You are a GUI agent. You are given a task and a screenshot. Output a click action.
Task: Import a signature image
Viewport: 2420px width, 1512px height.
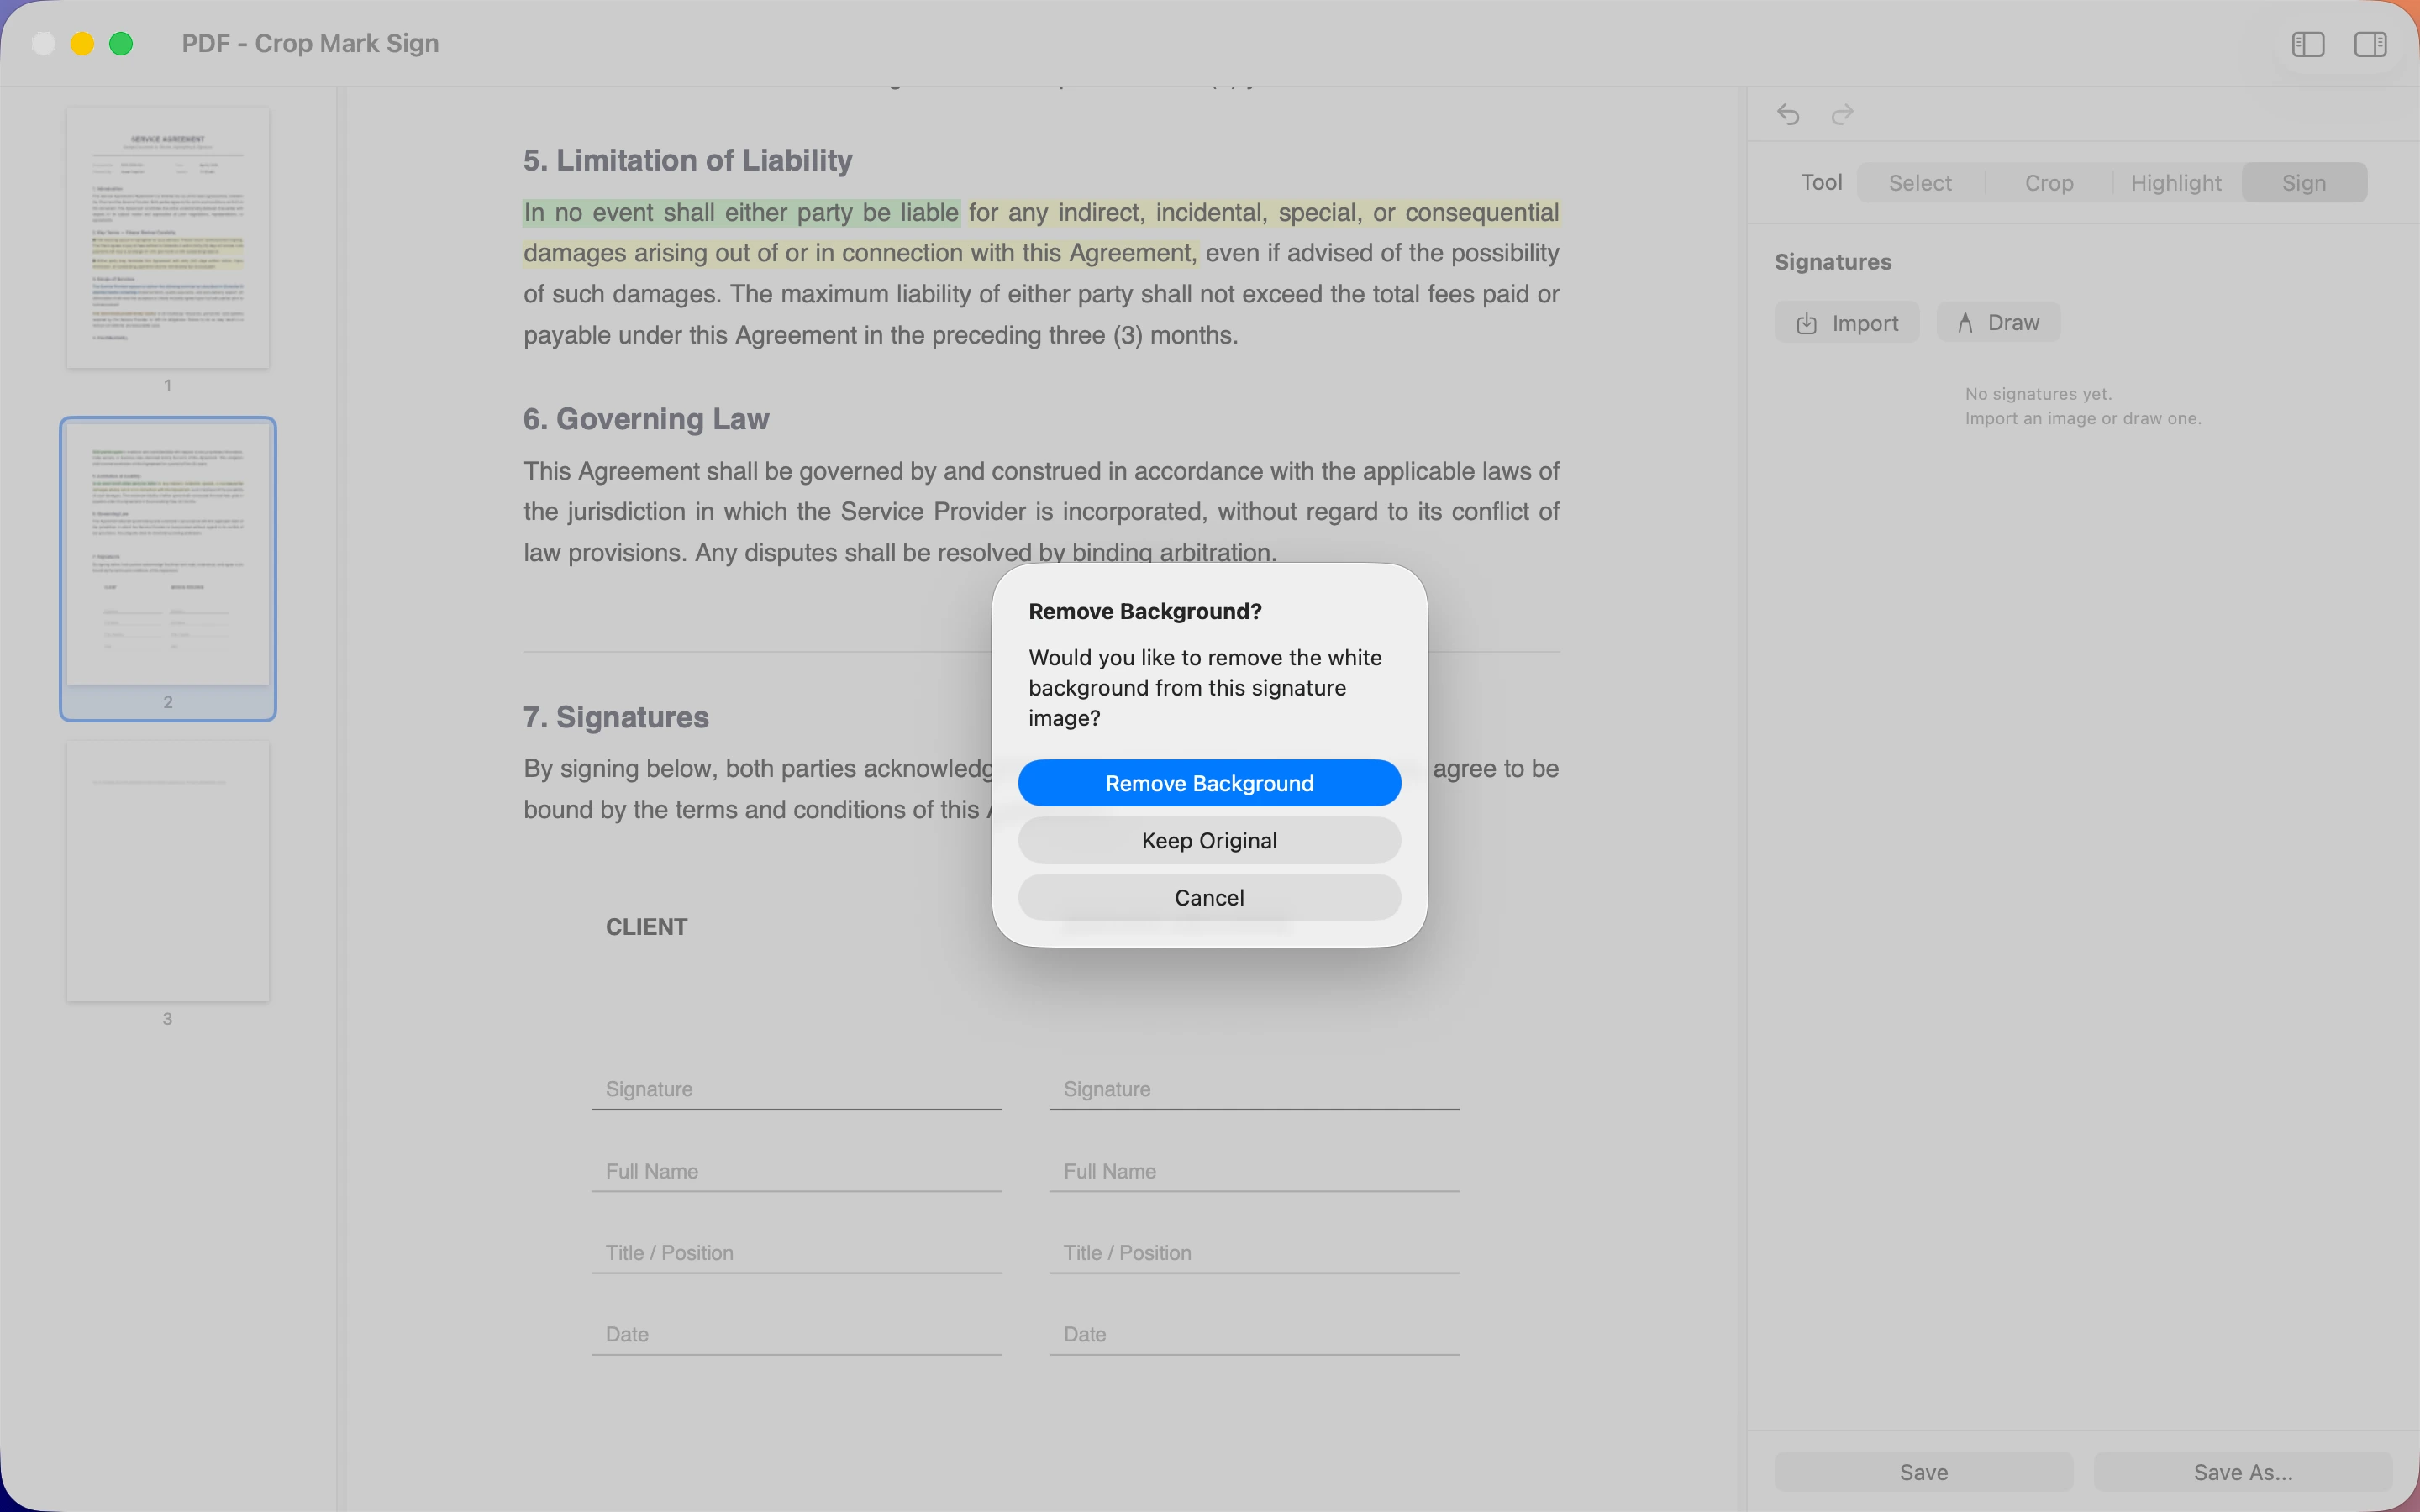1847,323
